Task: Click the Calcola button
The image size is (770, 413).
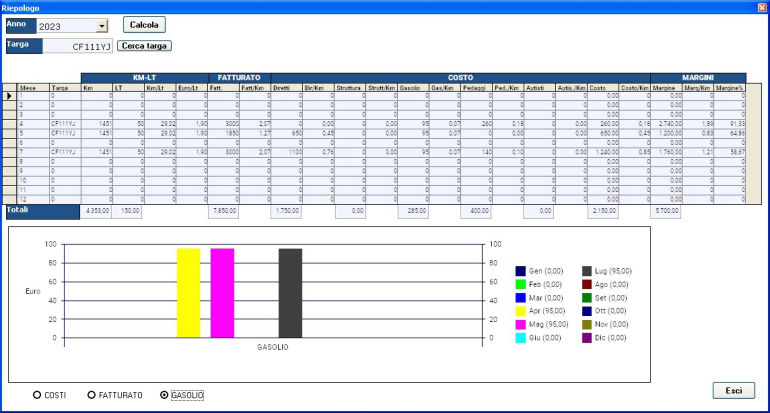Action: click(x=145, y=24)
